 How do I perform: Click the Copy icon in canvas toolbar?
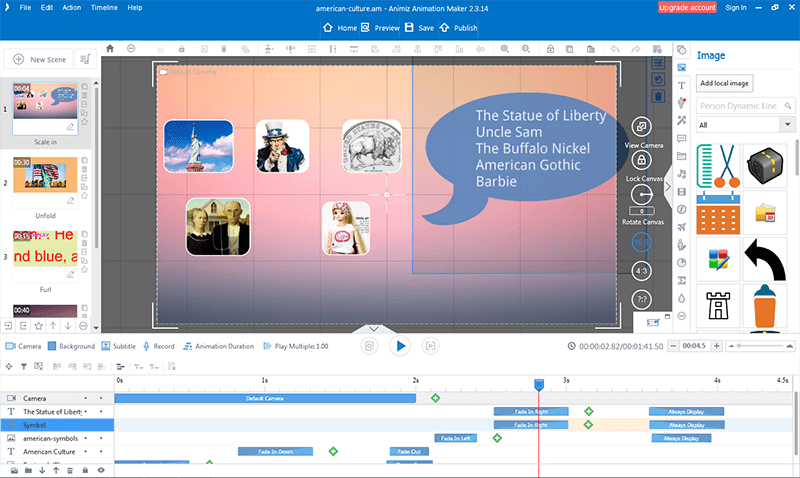point(569,49)
